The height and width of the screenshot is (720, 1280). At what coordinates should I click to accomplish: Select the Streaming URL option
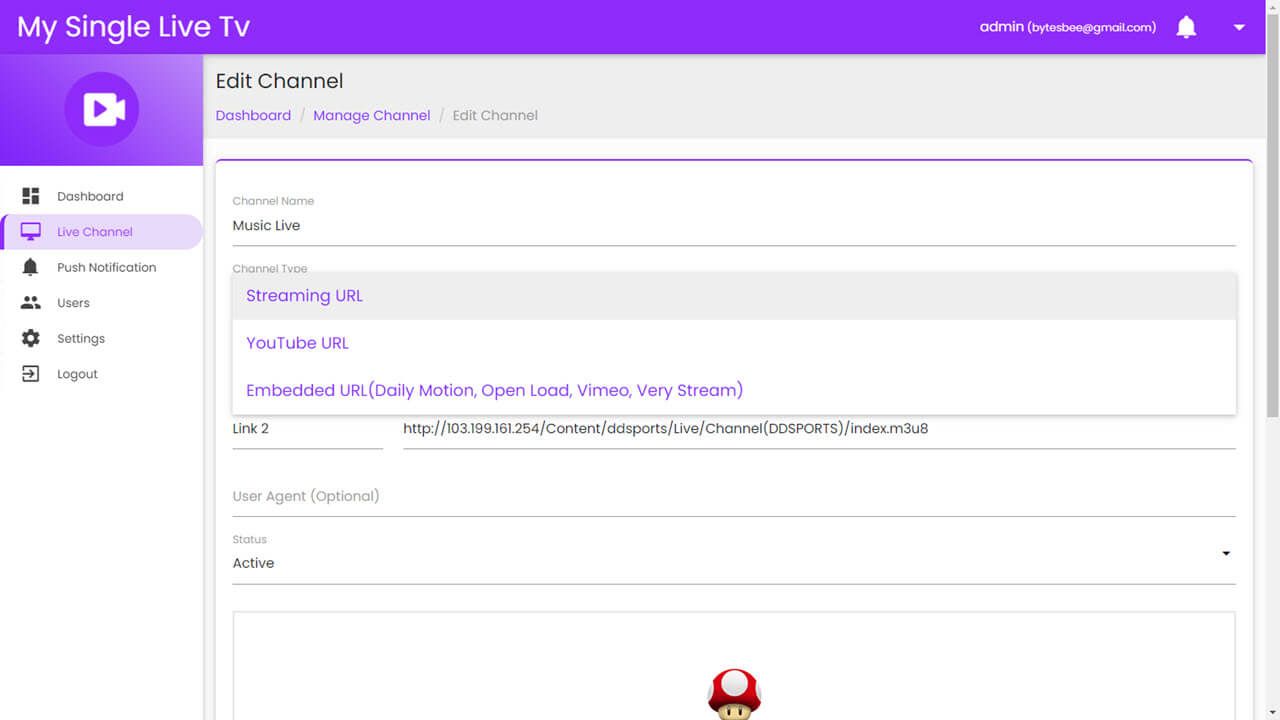click(x=734, y=296)
